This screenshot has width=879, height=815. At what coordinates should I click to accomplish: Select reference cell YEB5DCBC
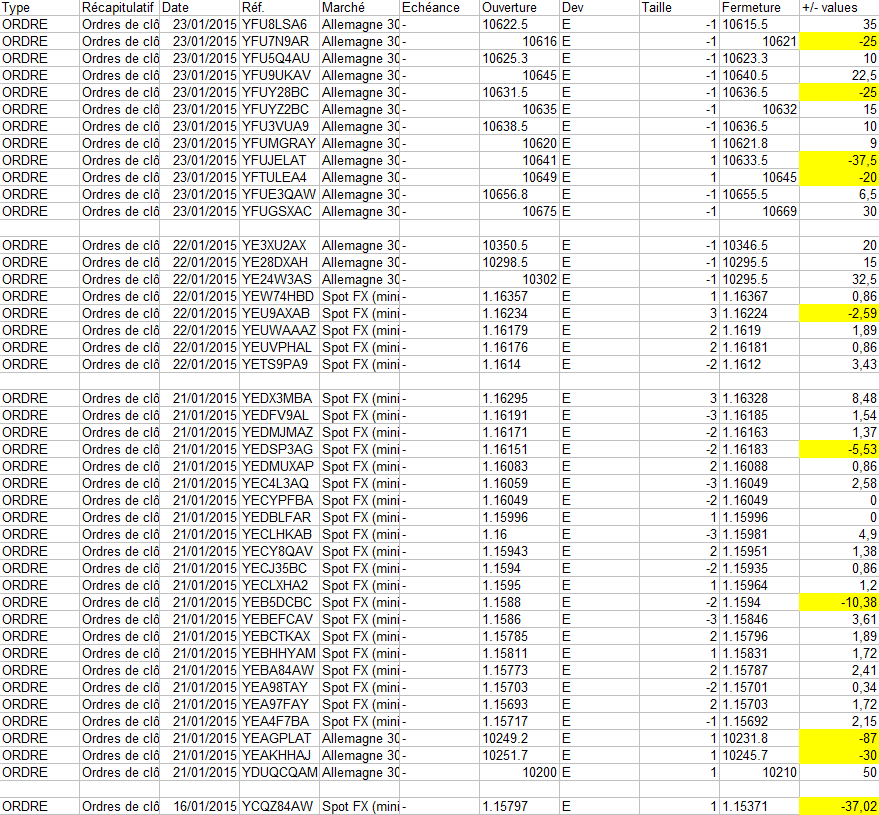[280, 603]
